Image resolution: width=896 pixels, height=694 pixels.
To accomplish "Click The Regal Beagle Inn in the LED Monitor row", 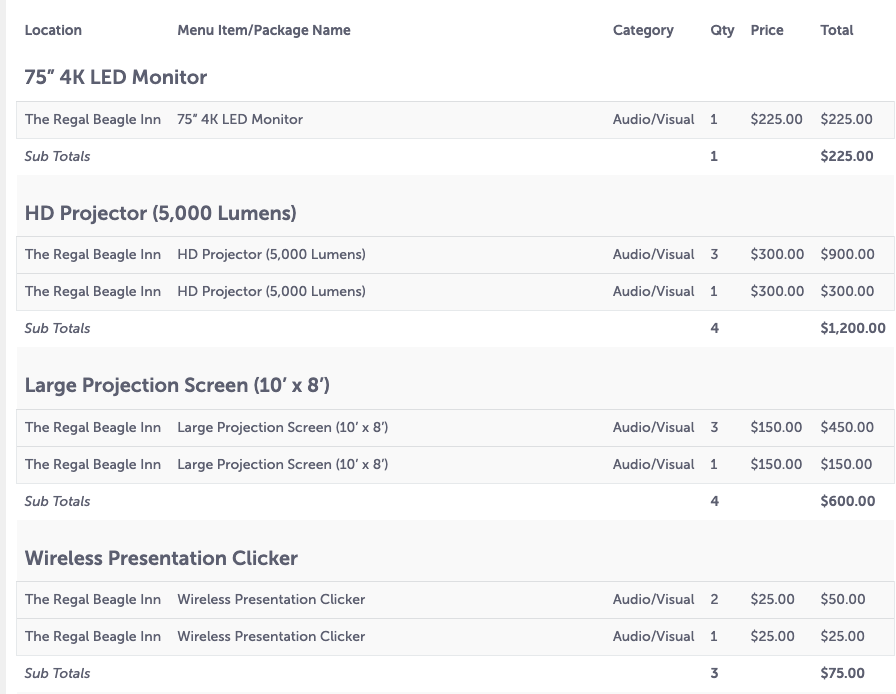I will tap(93, 119).
